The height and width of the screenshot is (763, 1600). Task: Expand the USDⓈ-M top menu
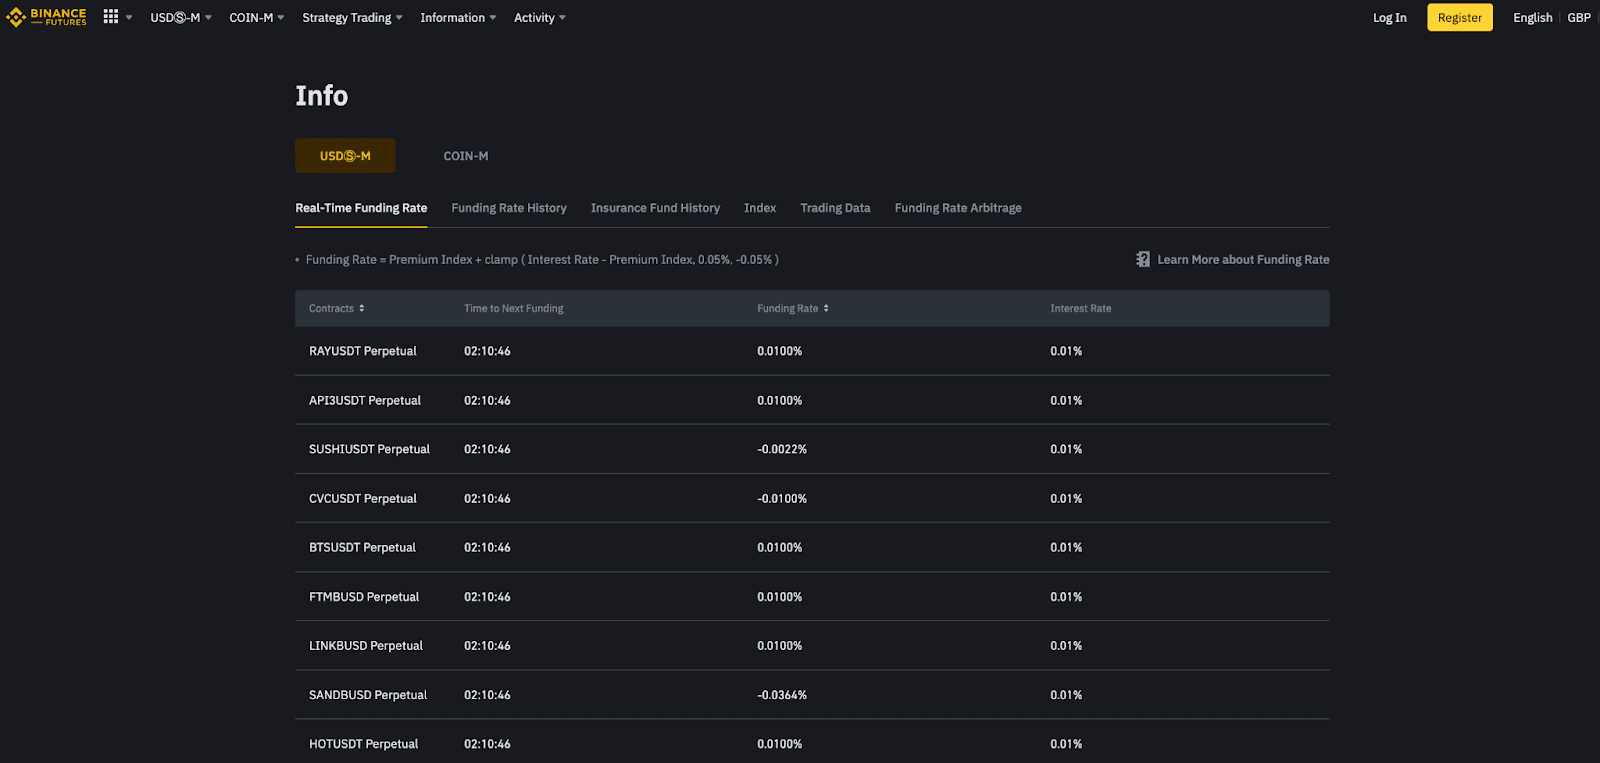[x=181, y=18]
